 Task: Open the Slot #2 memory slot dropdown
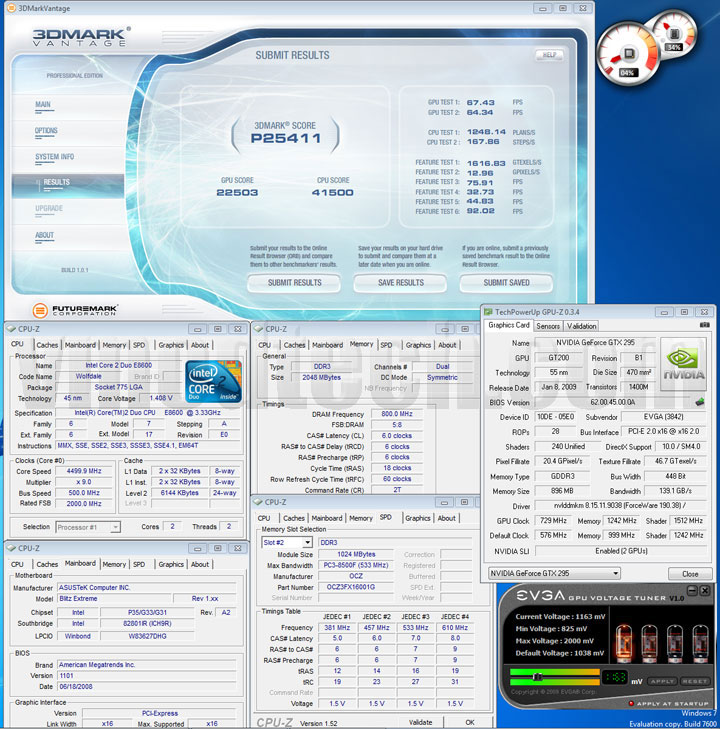(307, 543)
